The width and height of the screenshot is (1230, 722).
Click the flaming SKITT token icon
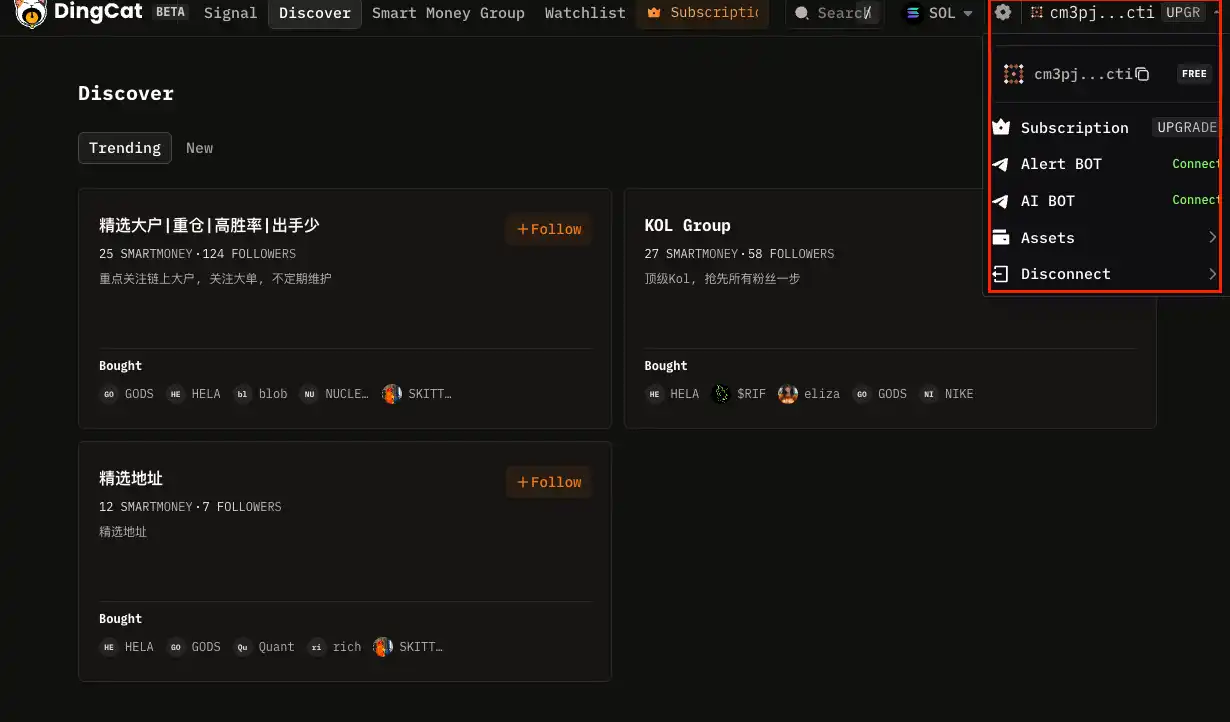coord(390,393)
